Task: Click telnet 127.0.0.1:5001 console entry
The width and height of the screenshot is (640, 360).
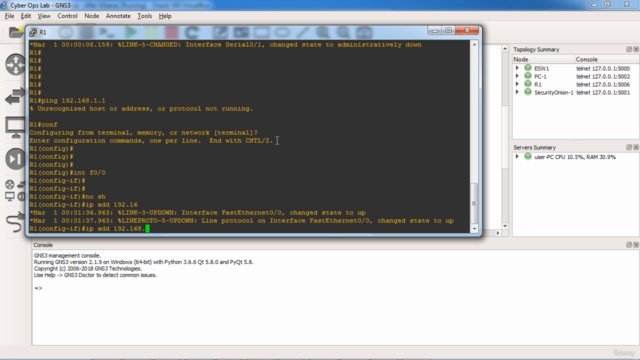Action: coord(603,93)
